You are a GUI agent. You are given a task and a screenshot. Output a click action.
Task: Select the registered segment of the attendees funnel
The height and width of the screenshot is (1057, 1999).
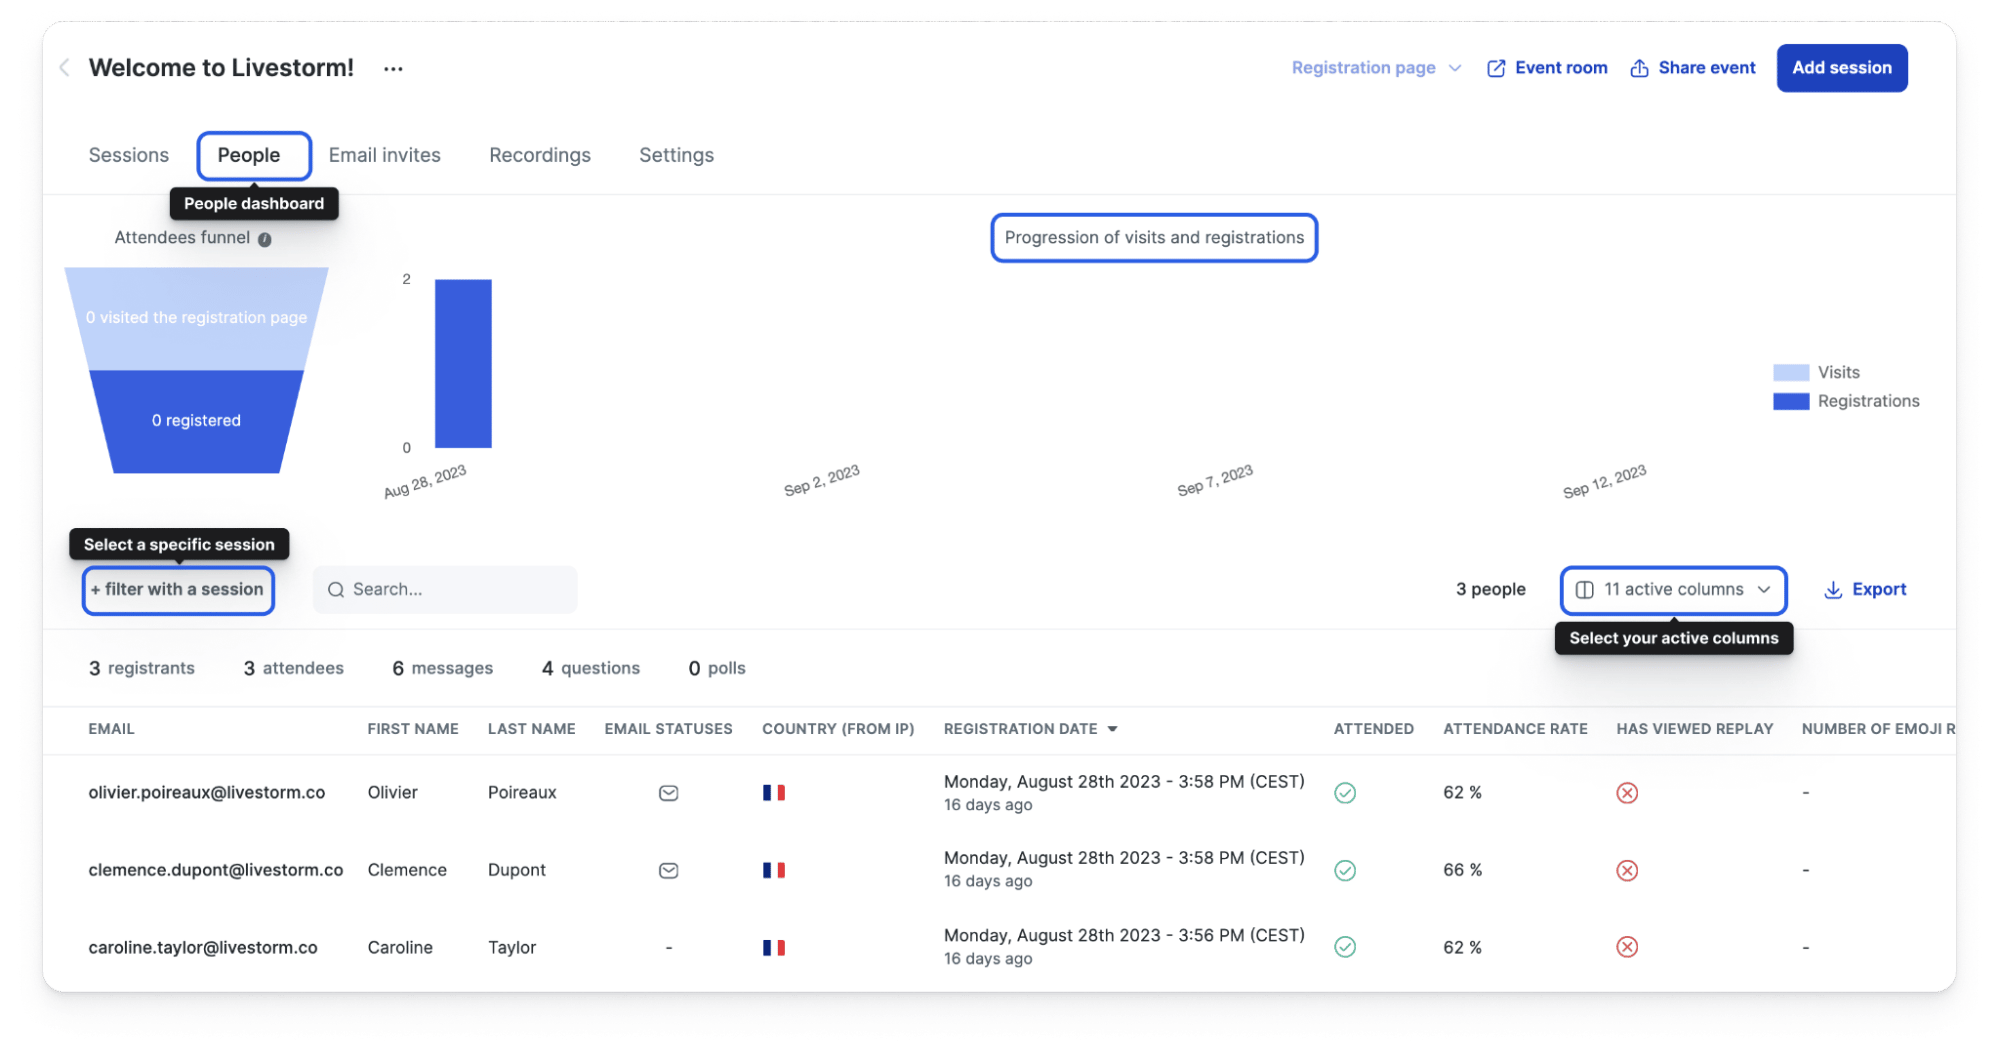(x=197, y=420)
